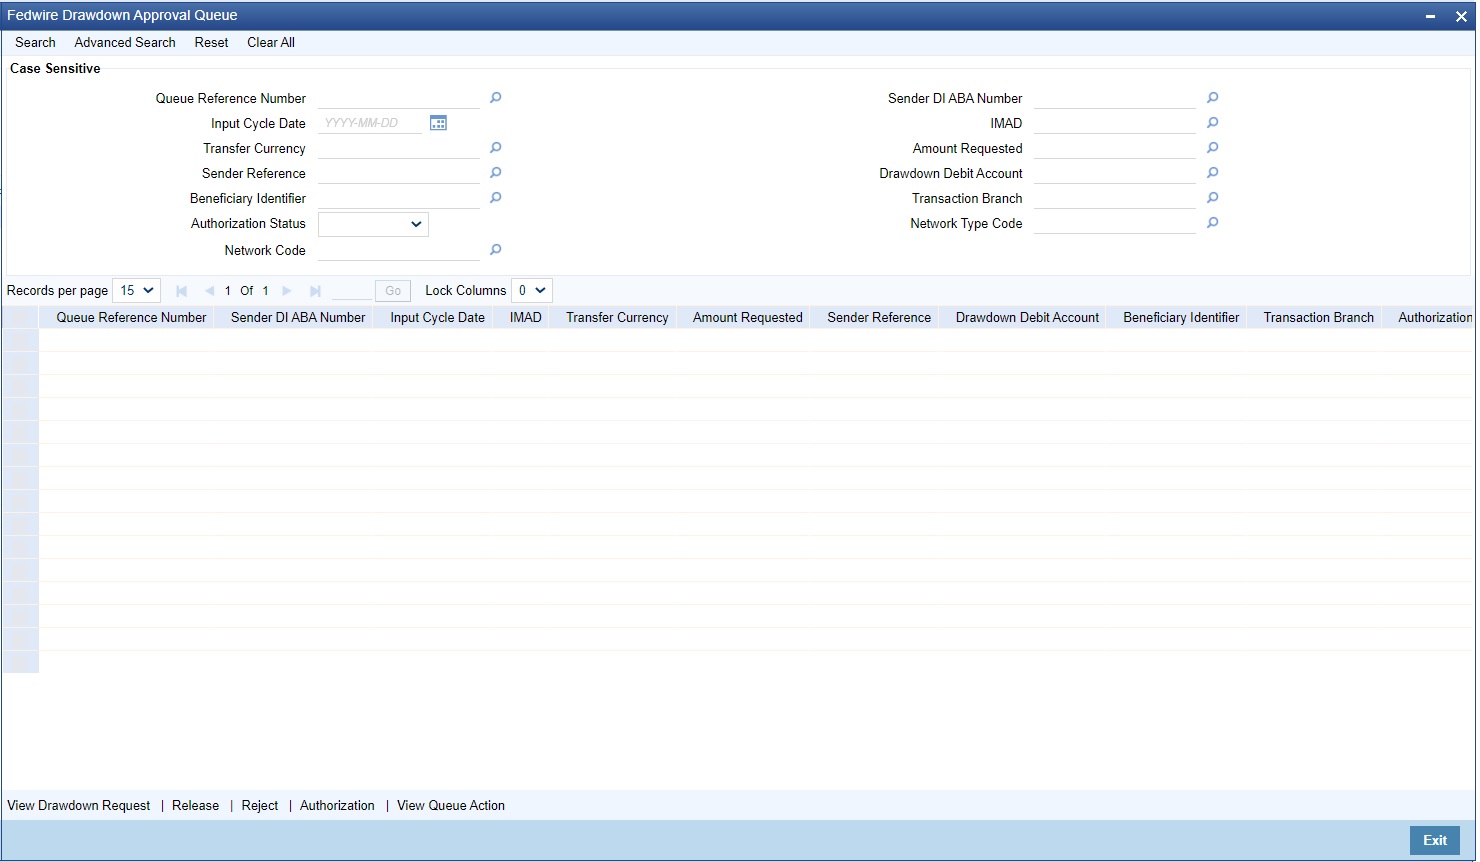Click Authorization action at bottom
The width and height of the screenshot is (1480, 862).
click(337, 805)
